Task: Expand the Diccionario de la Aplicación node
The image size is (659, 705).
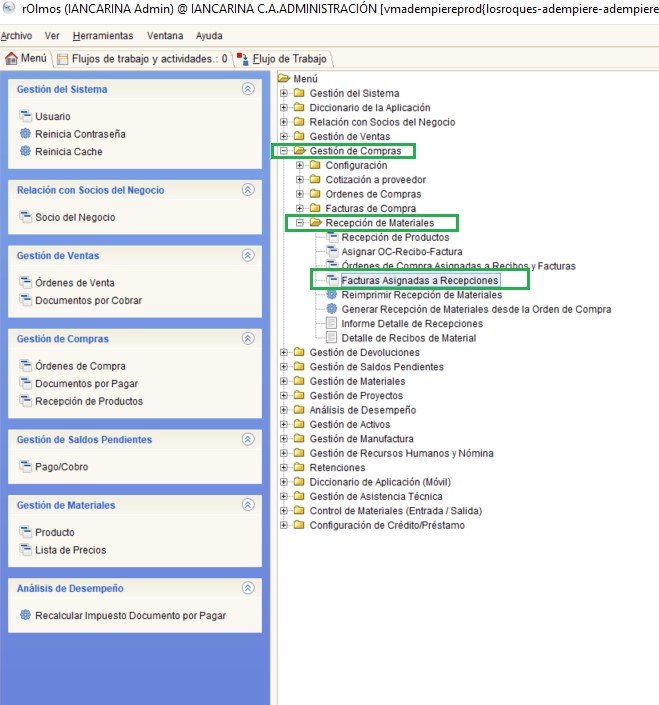Action: [284, 107]
